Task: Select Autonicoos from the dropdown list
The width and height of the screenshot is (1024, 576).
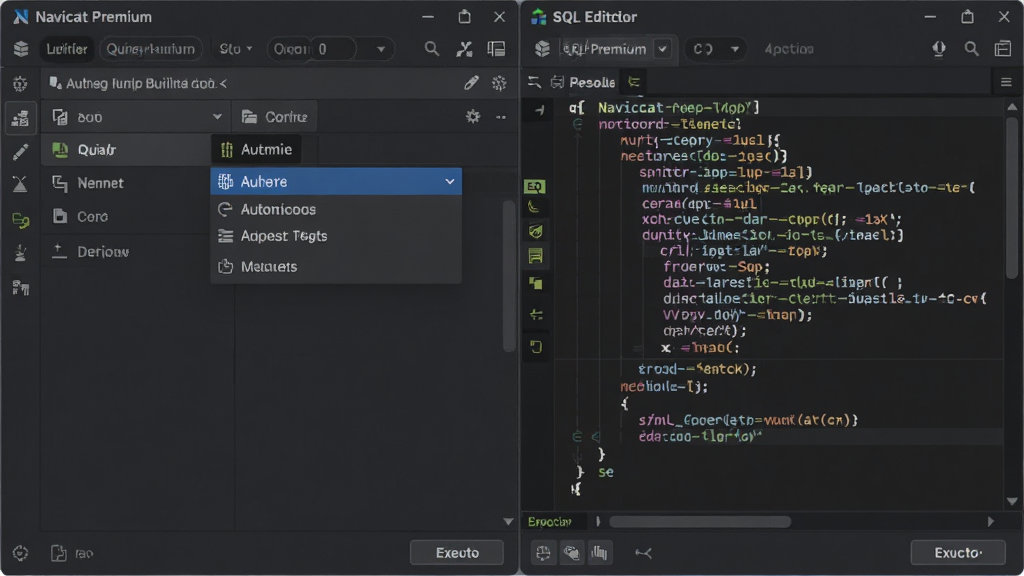Action: tap(336, 209)
